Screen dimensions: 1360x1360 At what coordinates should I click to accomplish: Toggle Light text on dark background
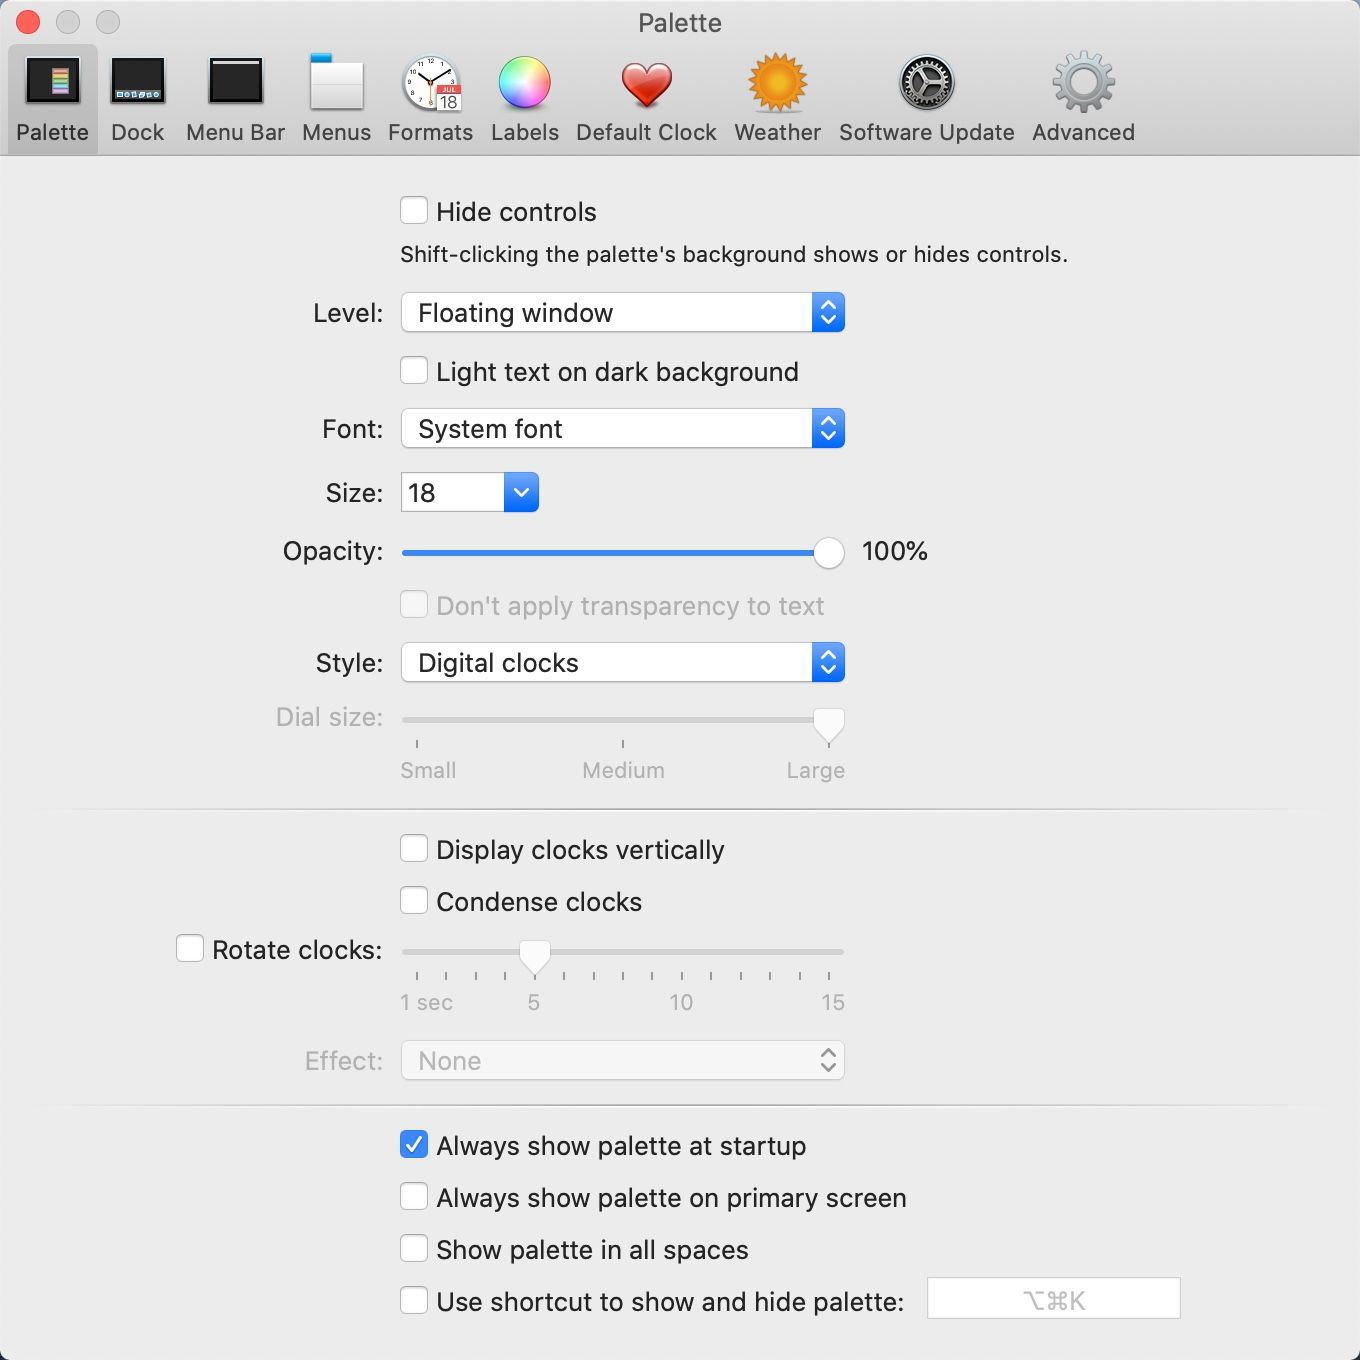click(x=414, y=371)
